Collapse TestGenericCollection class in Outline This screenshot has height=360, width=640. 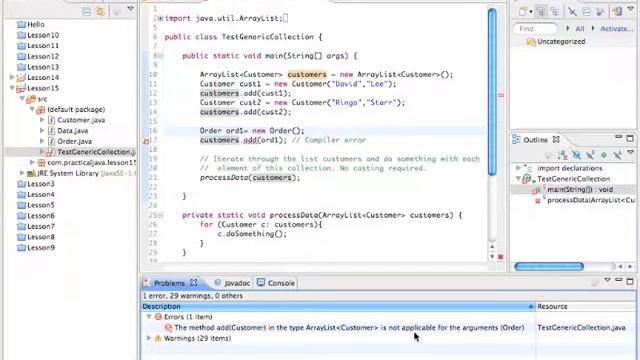518,179
